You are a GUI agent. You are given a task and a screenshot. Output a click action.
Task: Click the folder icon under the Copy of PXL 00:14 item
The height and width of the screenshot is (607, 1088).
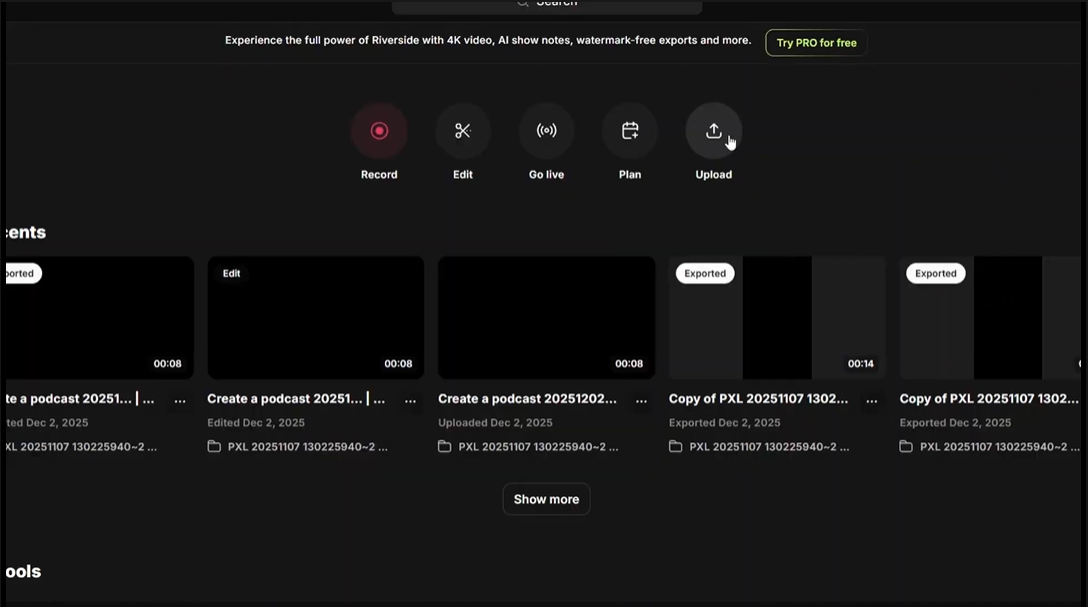coord(676,447)
